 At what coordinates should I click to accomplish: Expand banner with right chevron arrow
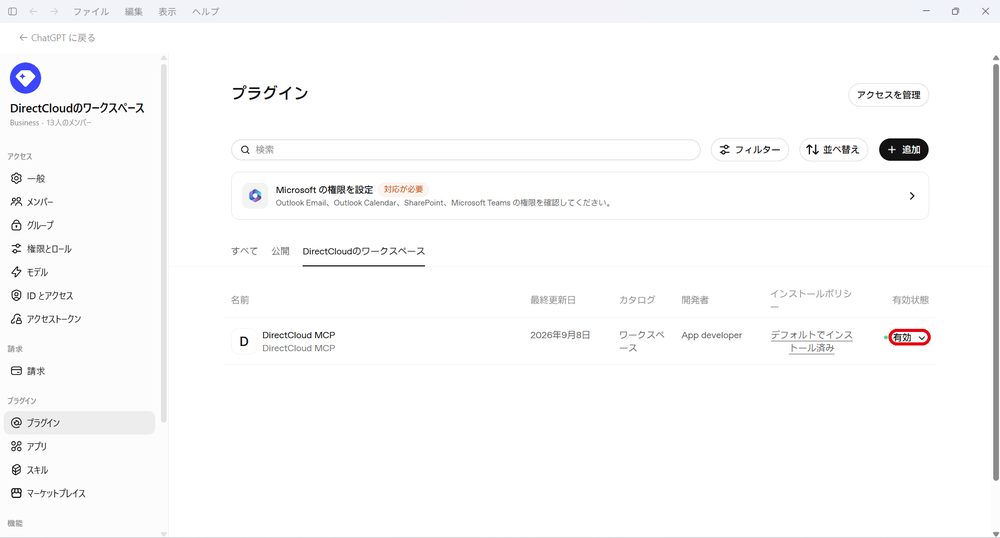(912, 196)
